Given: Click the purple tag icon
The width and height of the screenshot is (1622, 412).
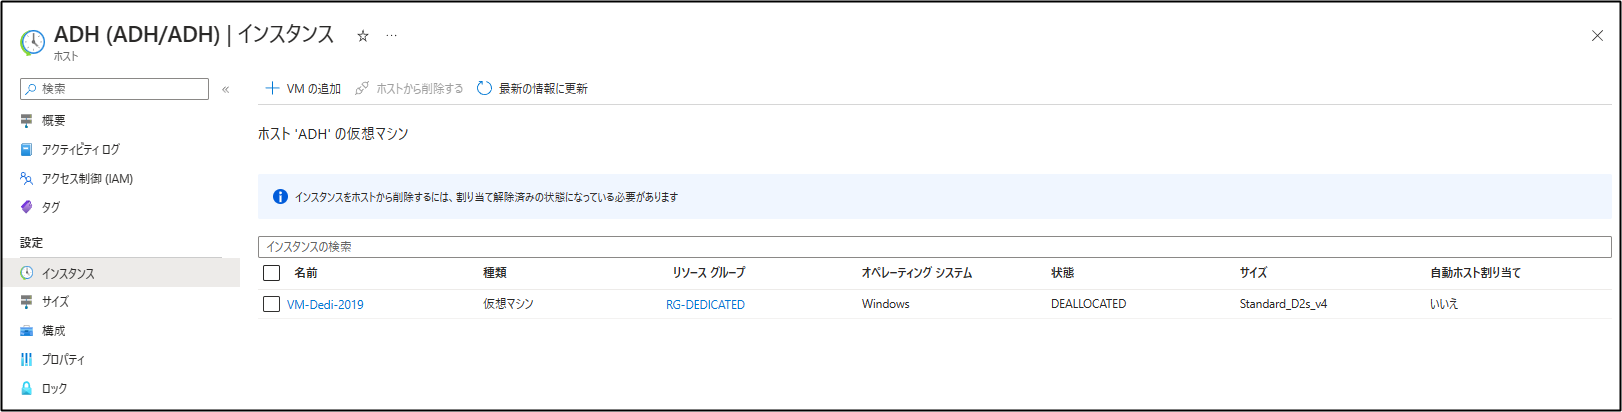Looking at the screenshot, I should (27, 208).
